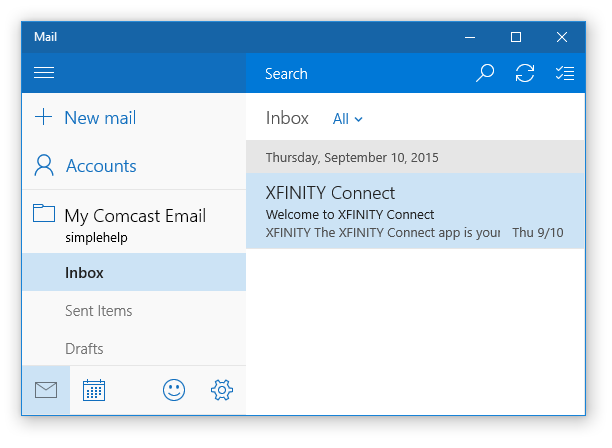Screen dimensions: 612x448
Task: Sync mailbox with the refresh icon
Action: 525,73
